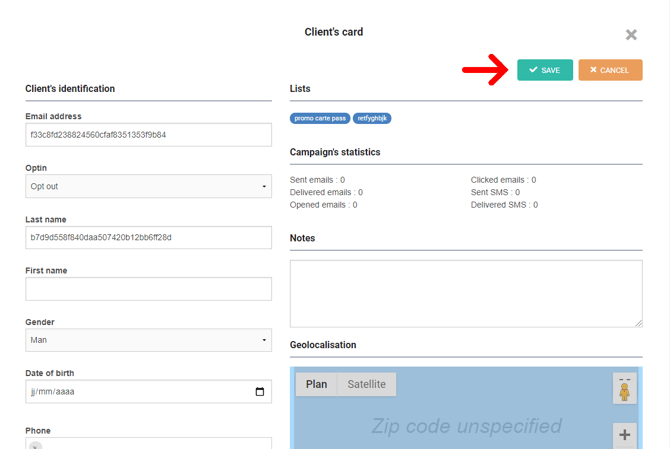Switch map to Satellite view
Viewport: 670px width, 449px height.
pyautogui.click(x=366, y=384)
